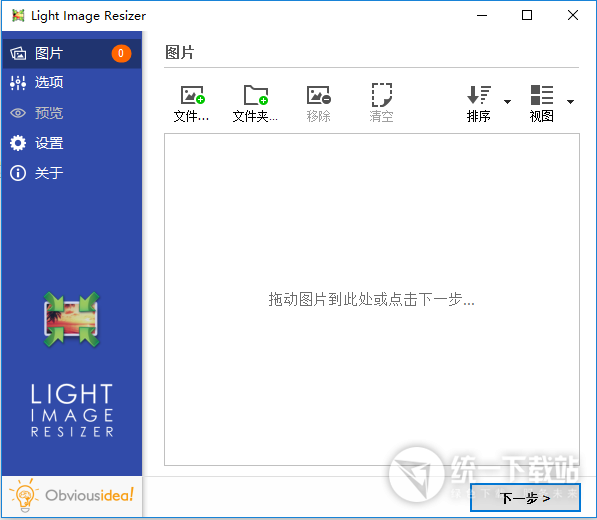
Task: Open the 关于 about page
Action: (x=72, y=173)
